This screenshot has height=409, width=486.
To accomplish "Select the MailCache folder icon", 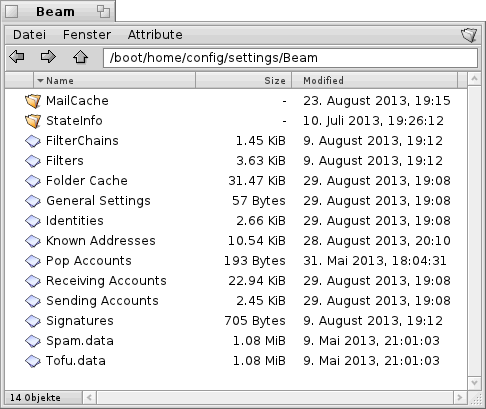I will 33,101.
